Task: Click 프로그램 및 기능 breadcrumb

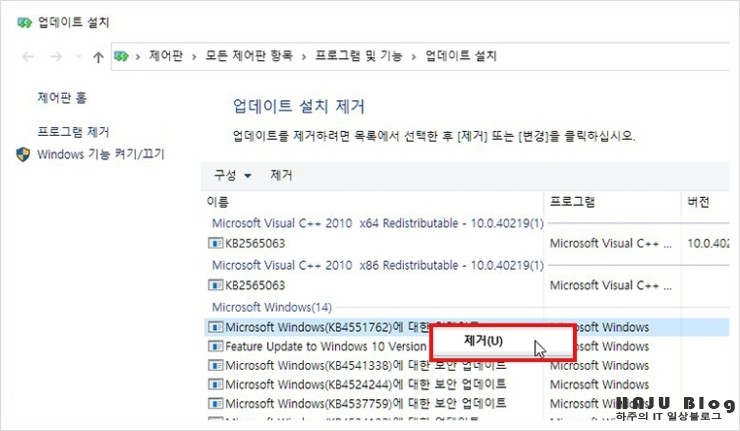Action: (359, 56)
